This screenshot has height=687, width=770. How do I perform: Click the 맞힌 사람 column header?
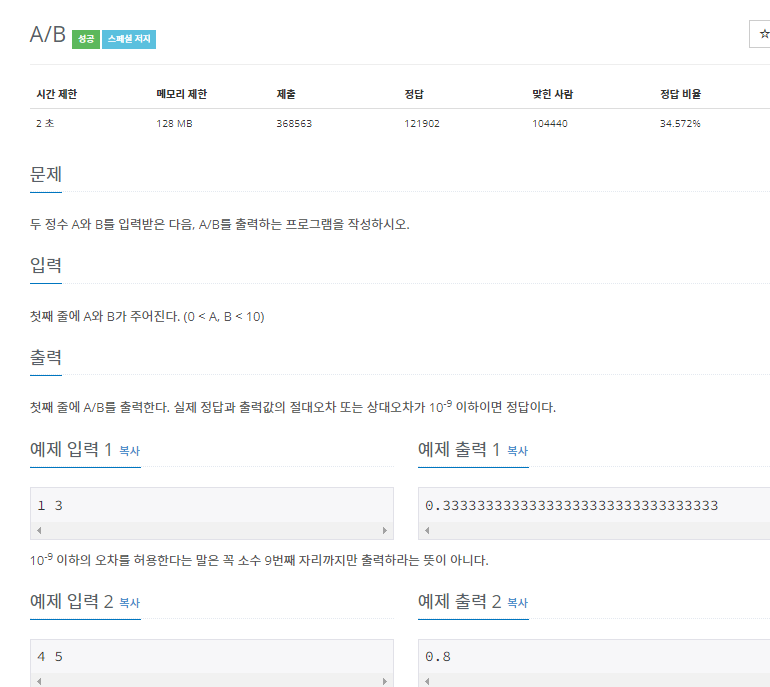coord(552,94)
